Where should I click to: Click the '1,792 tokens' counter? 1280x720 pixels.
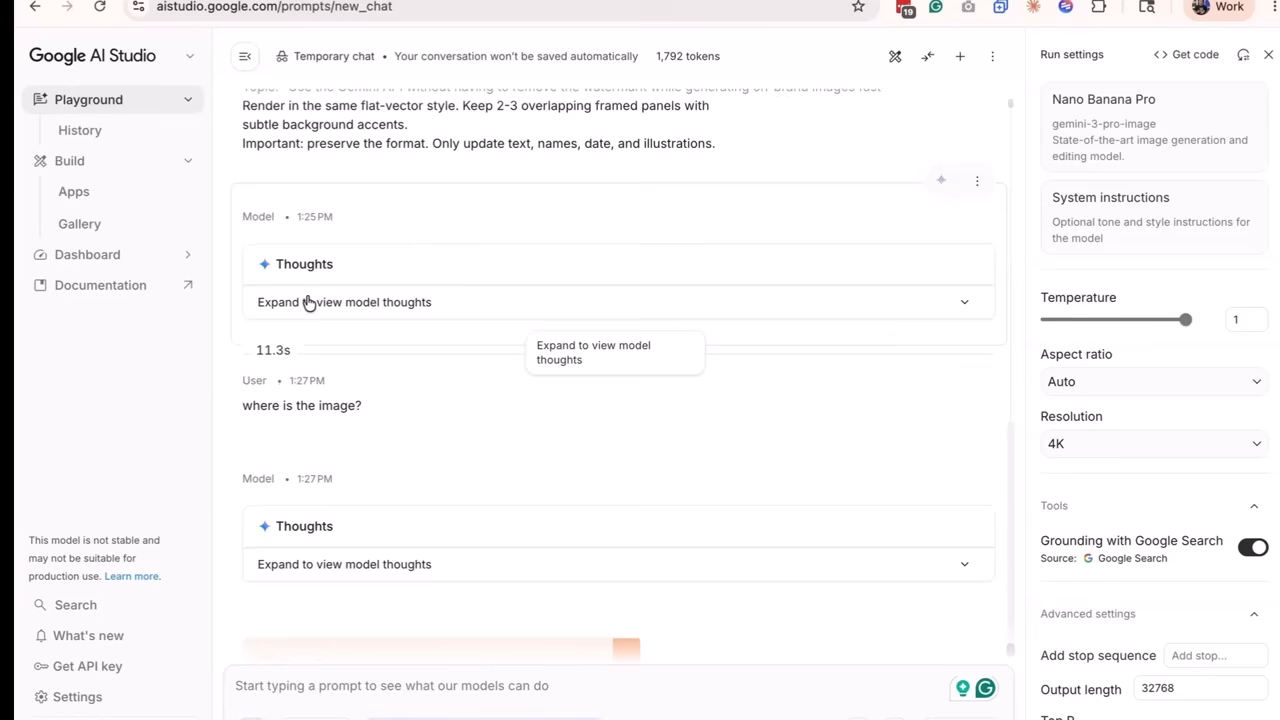point(688,56)
